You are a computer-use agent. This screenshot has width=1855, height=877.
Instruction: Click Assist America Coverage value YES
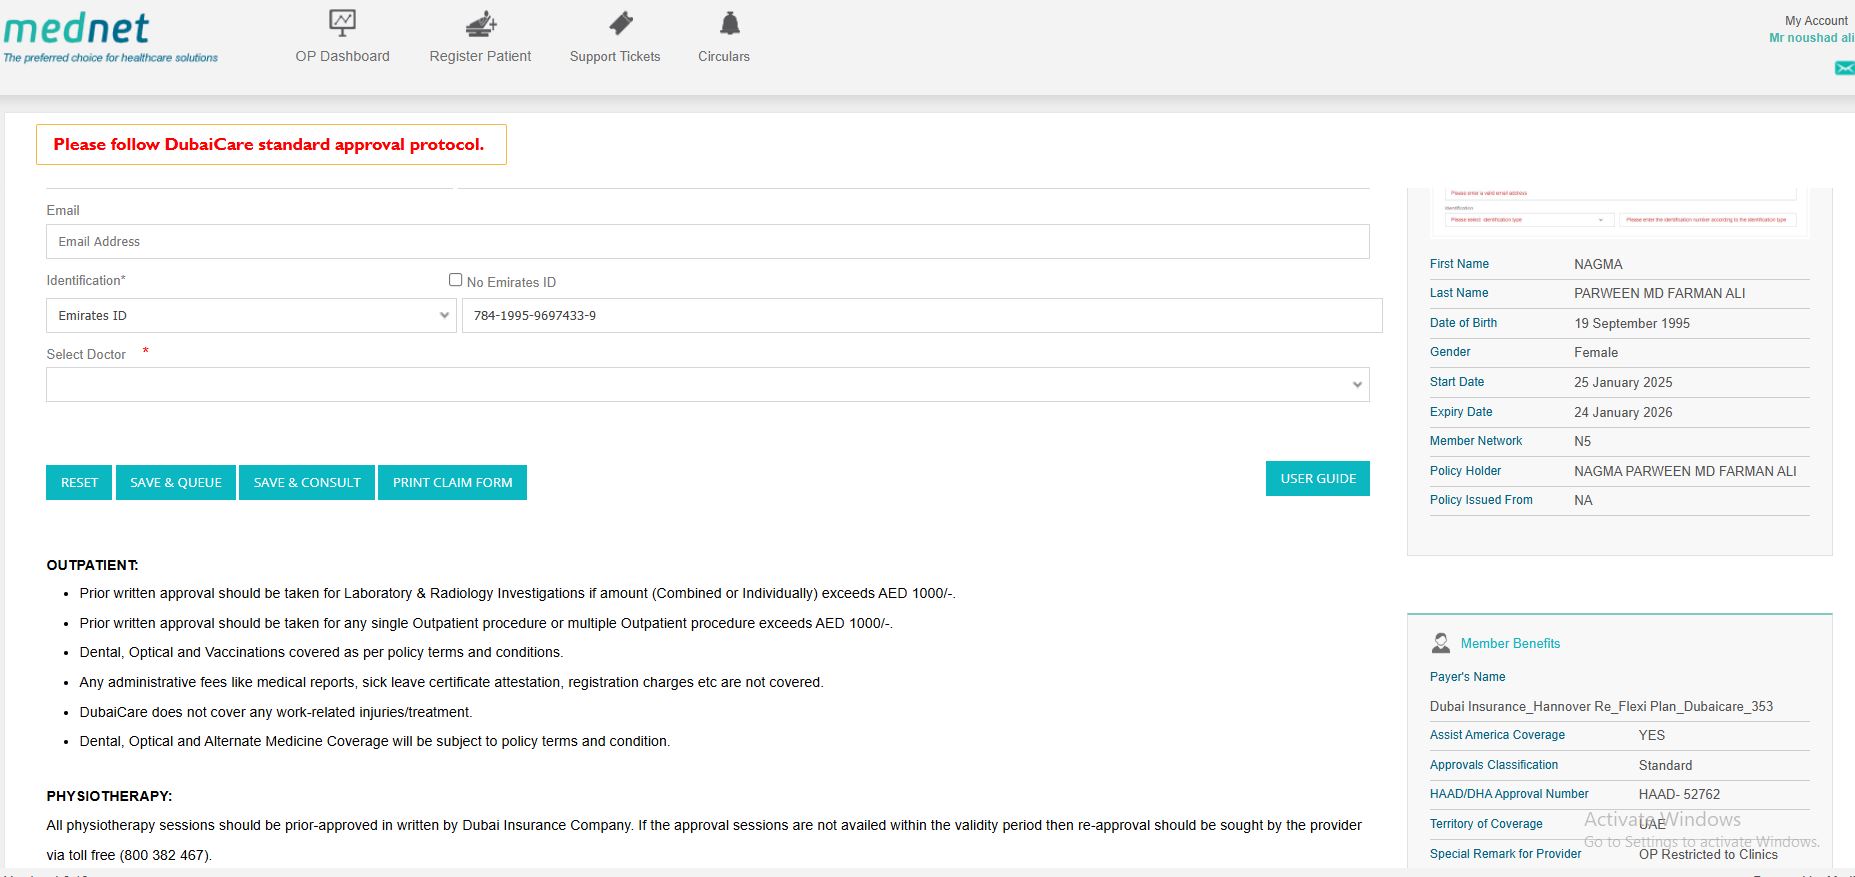[1652, 735]
